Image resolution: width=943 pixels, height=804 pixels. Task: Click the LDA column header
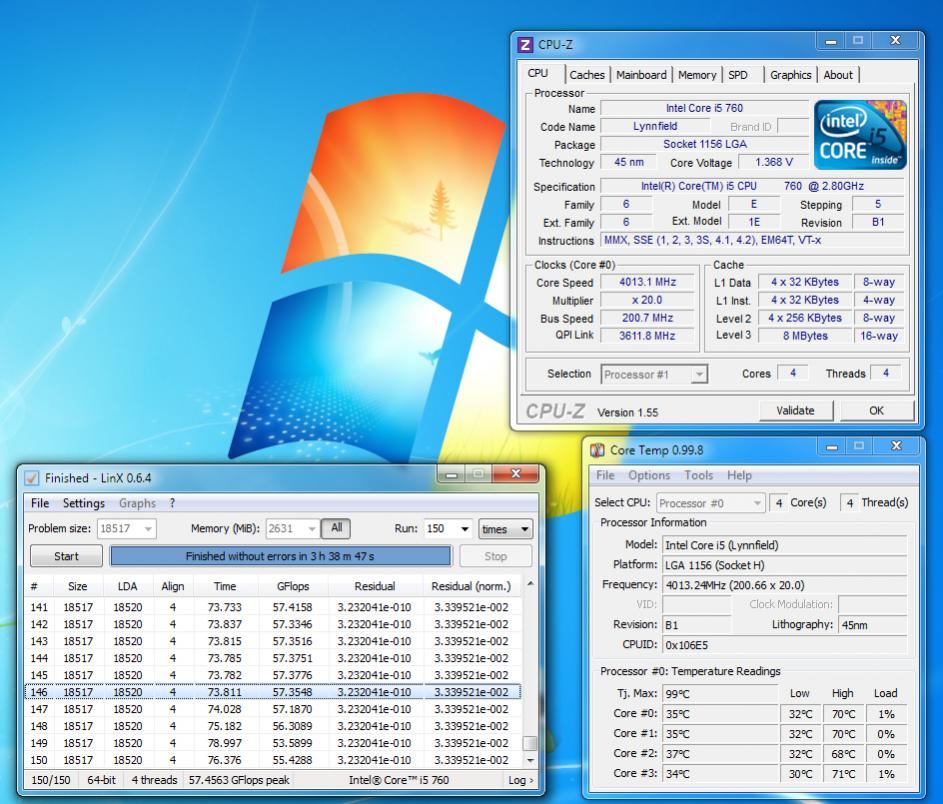127,586
